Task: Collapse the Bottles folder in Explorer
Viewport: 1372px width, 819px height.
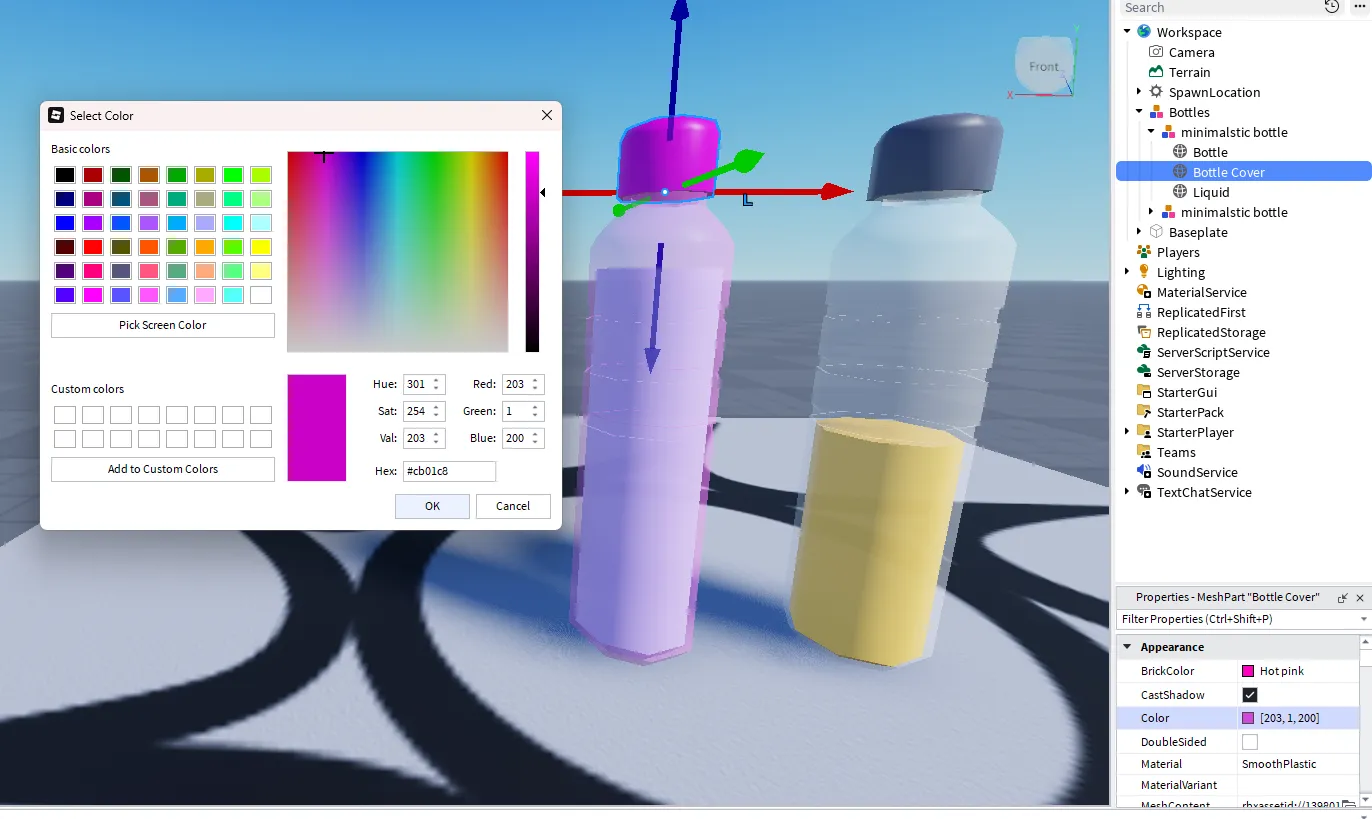Action: click(x=1139, y=112)
